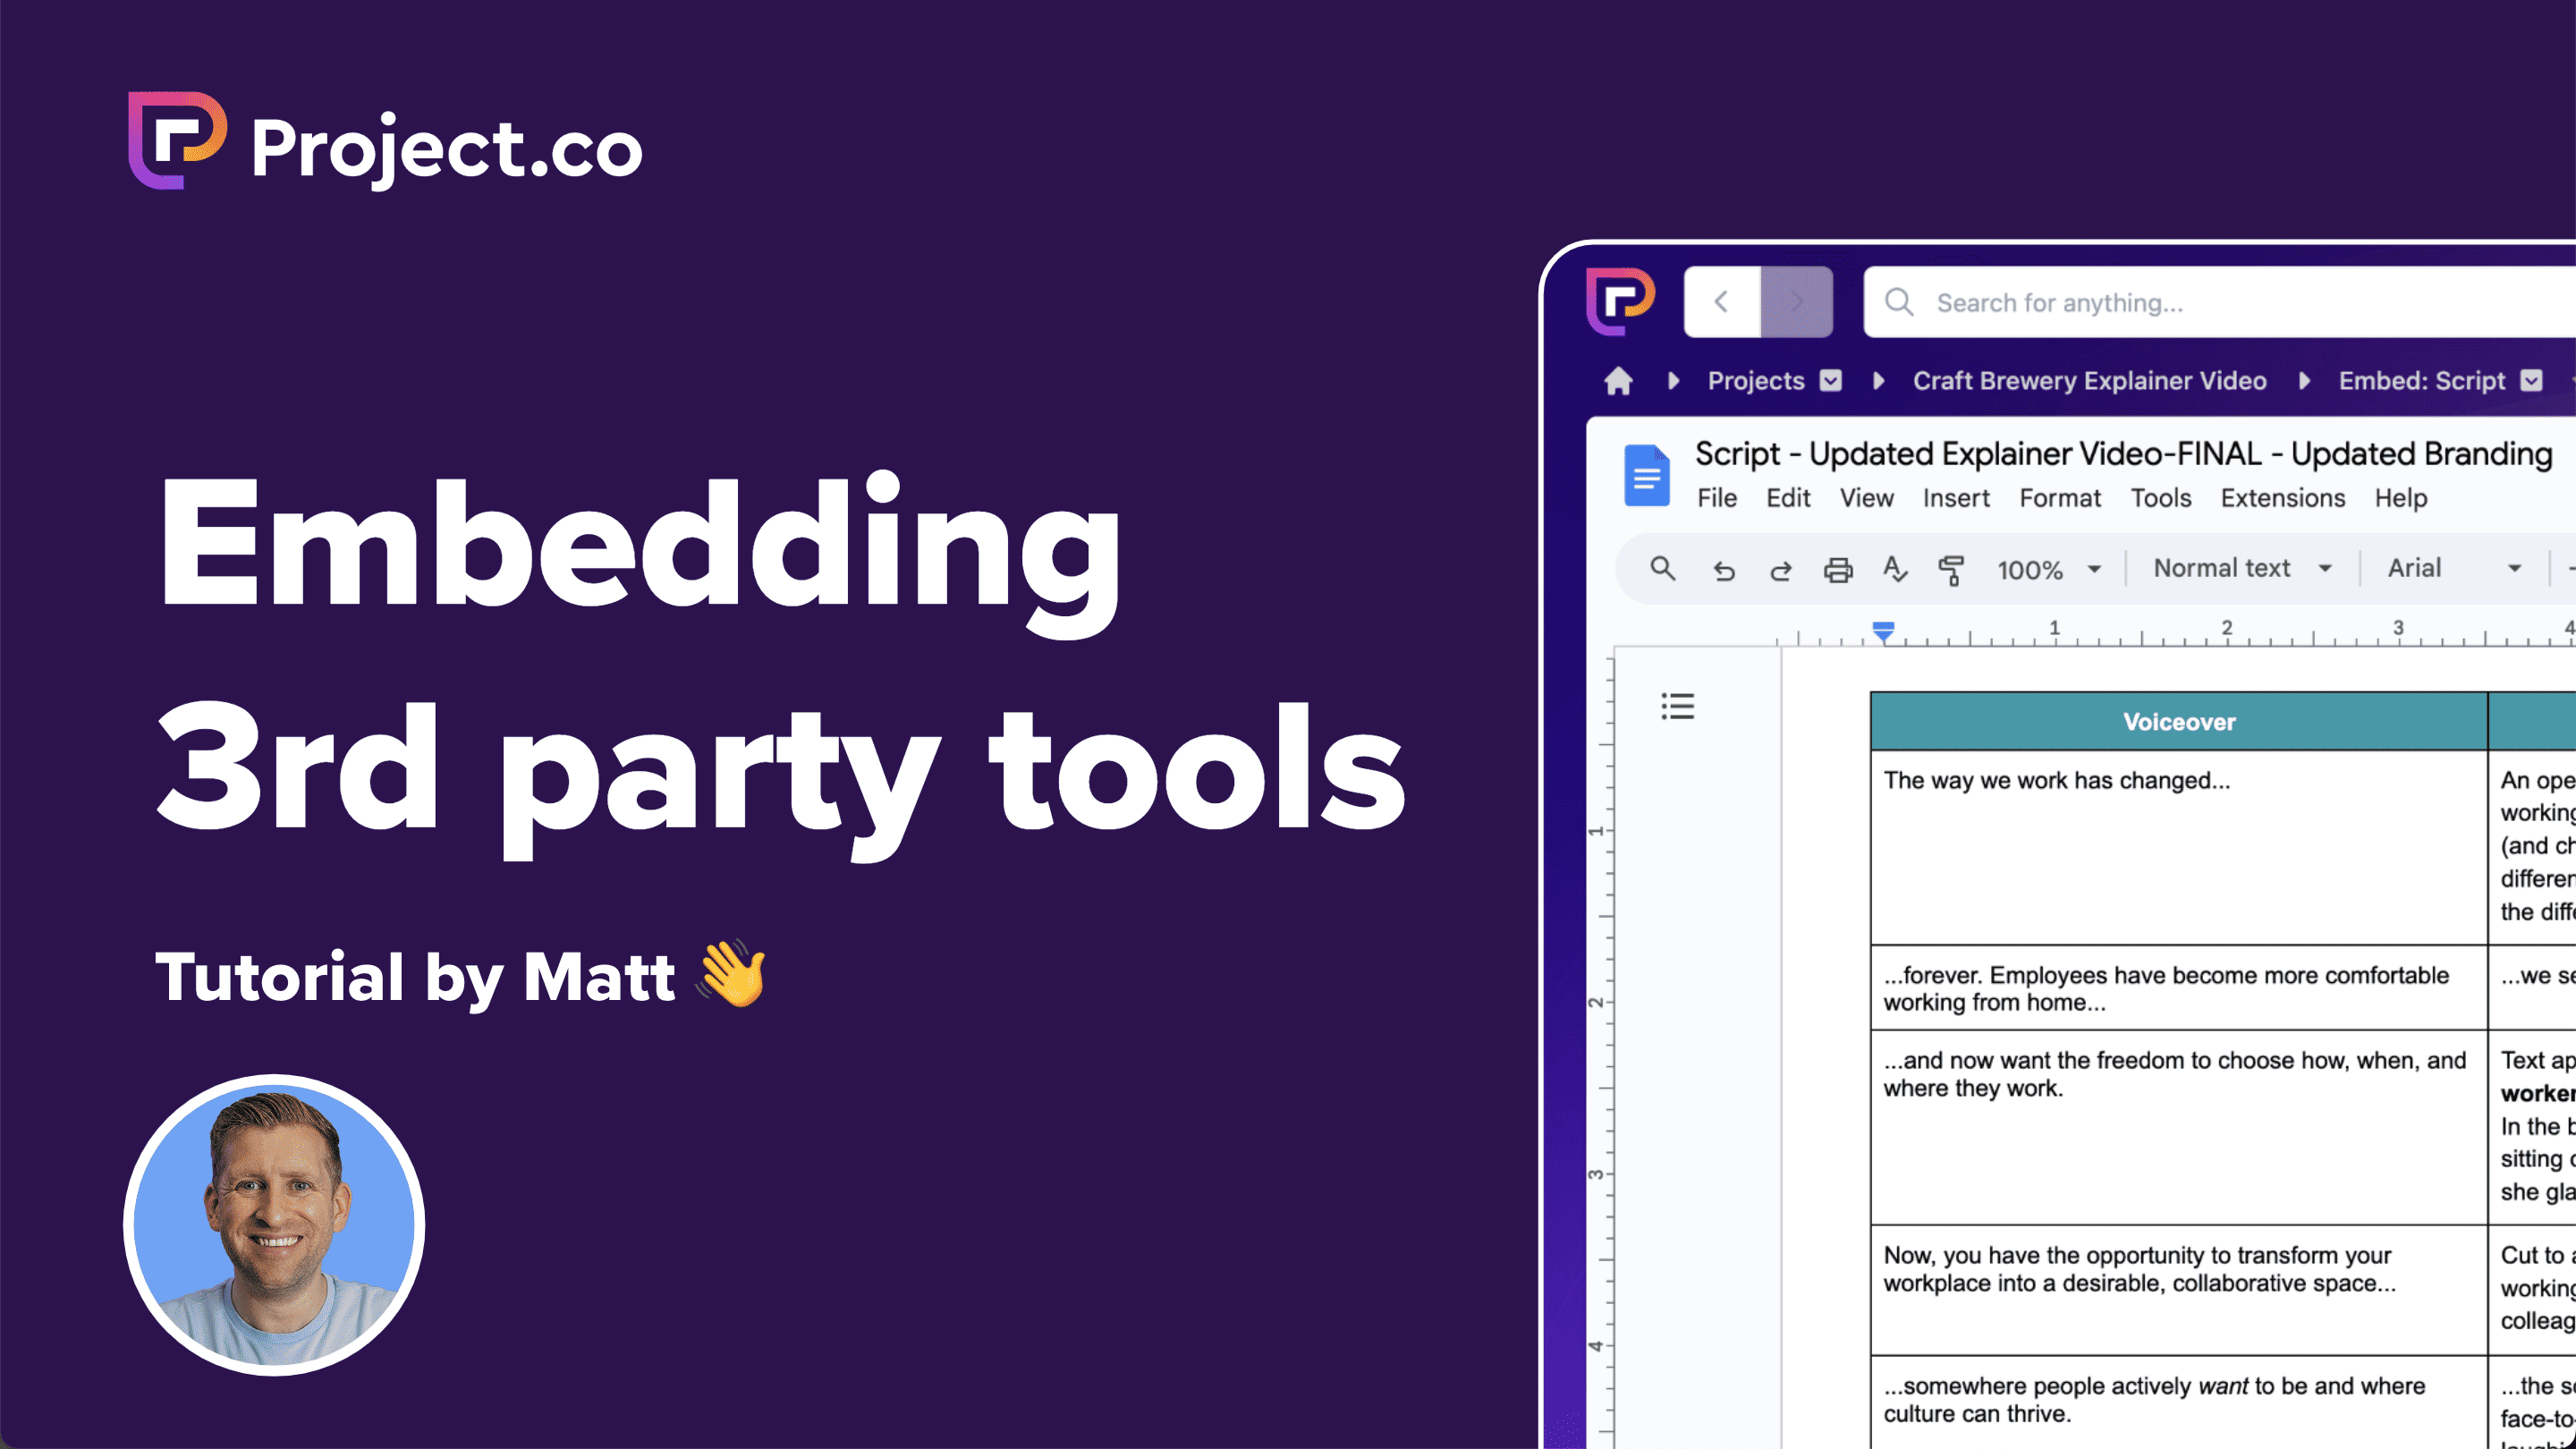The image size is (2576, 1449).
Task: Expand arrow before Projects breadcrumb
Action: [x=1673, y=381]
